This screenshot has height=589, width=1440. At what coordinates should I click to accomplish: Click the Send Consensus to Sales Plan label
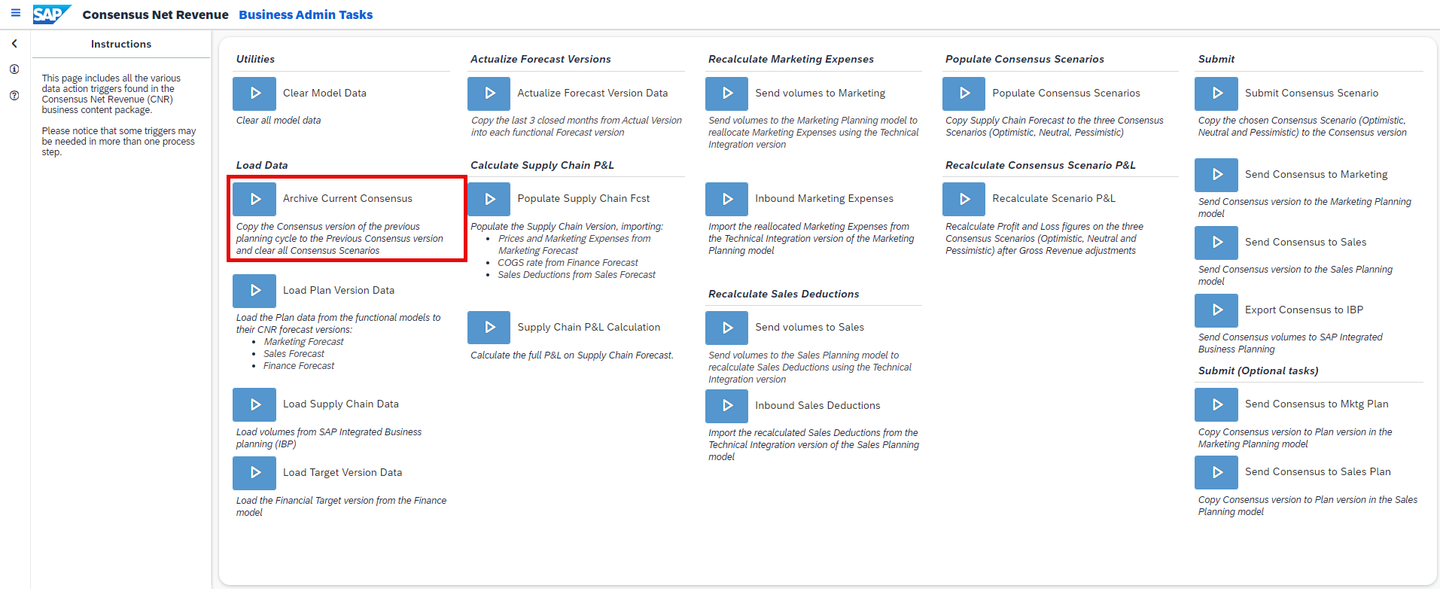tap(1318, 472)
